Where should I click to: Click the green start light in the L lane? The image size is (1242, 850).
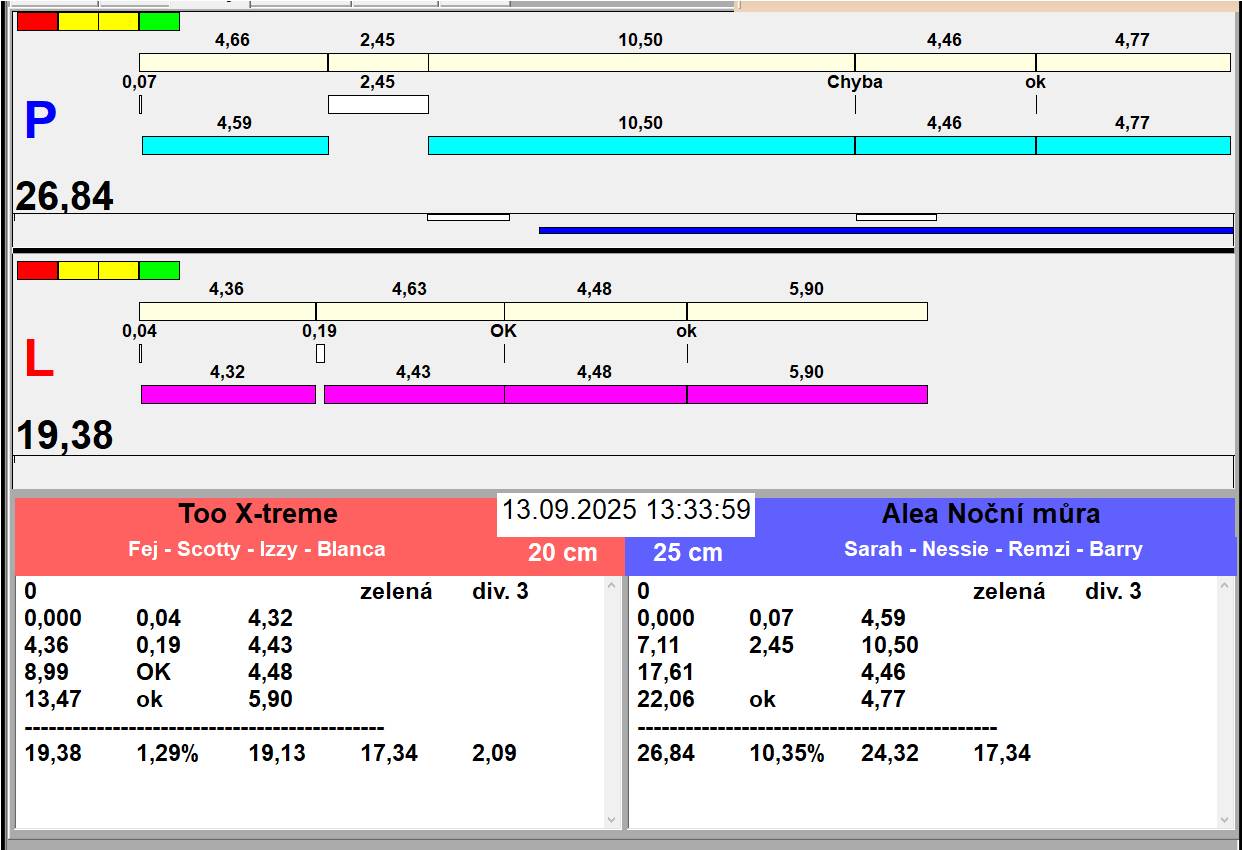pos(159,270)
